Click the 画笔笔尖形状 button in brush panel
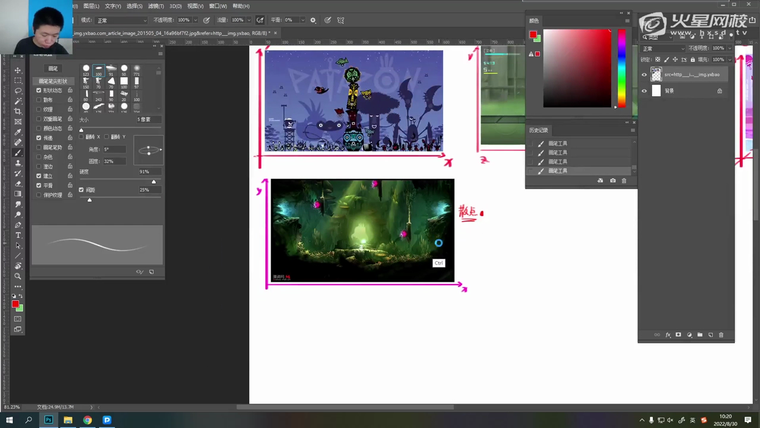The image size is (760, 428). tap(52, 80)
